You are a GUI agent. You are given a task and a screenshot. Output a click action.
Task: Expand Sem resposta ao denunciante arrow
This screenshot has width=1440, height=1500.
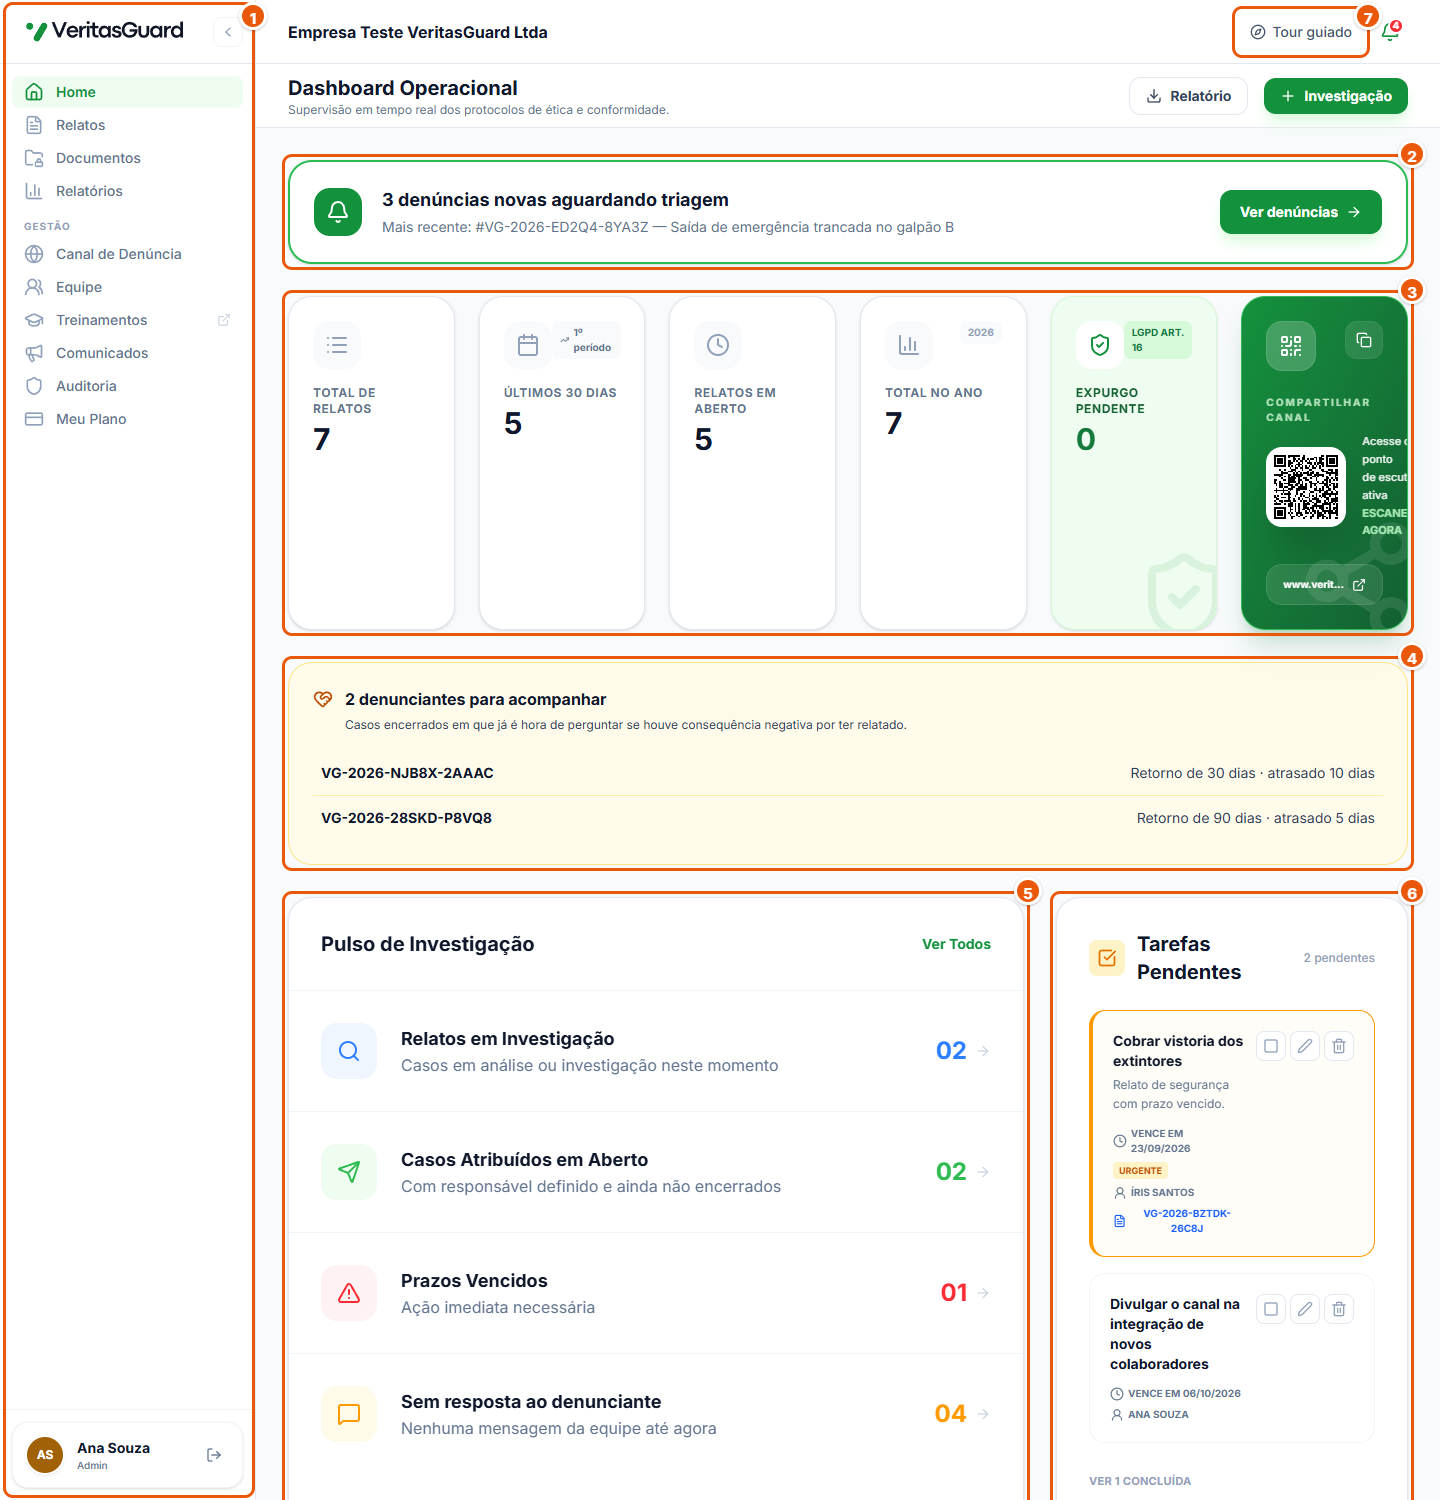click(983, 1414)
